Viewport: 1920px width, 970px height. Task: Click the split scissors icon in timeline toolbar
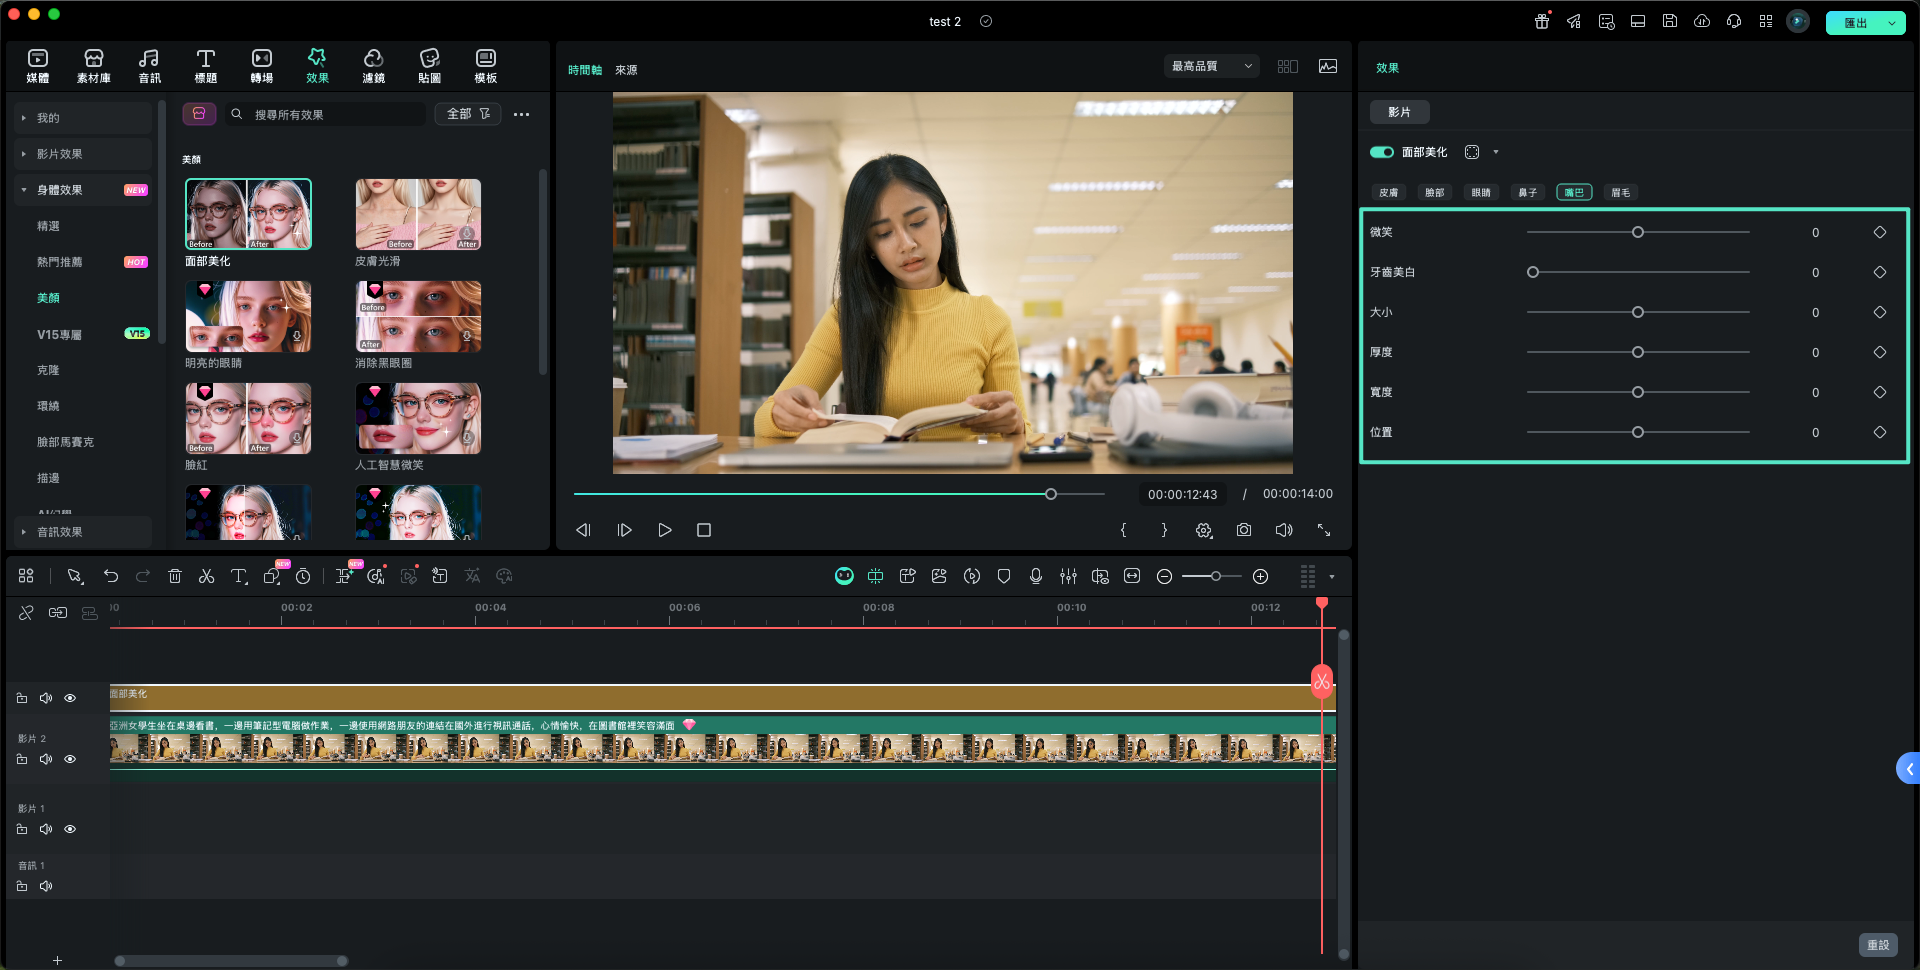point(206,576)
